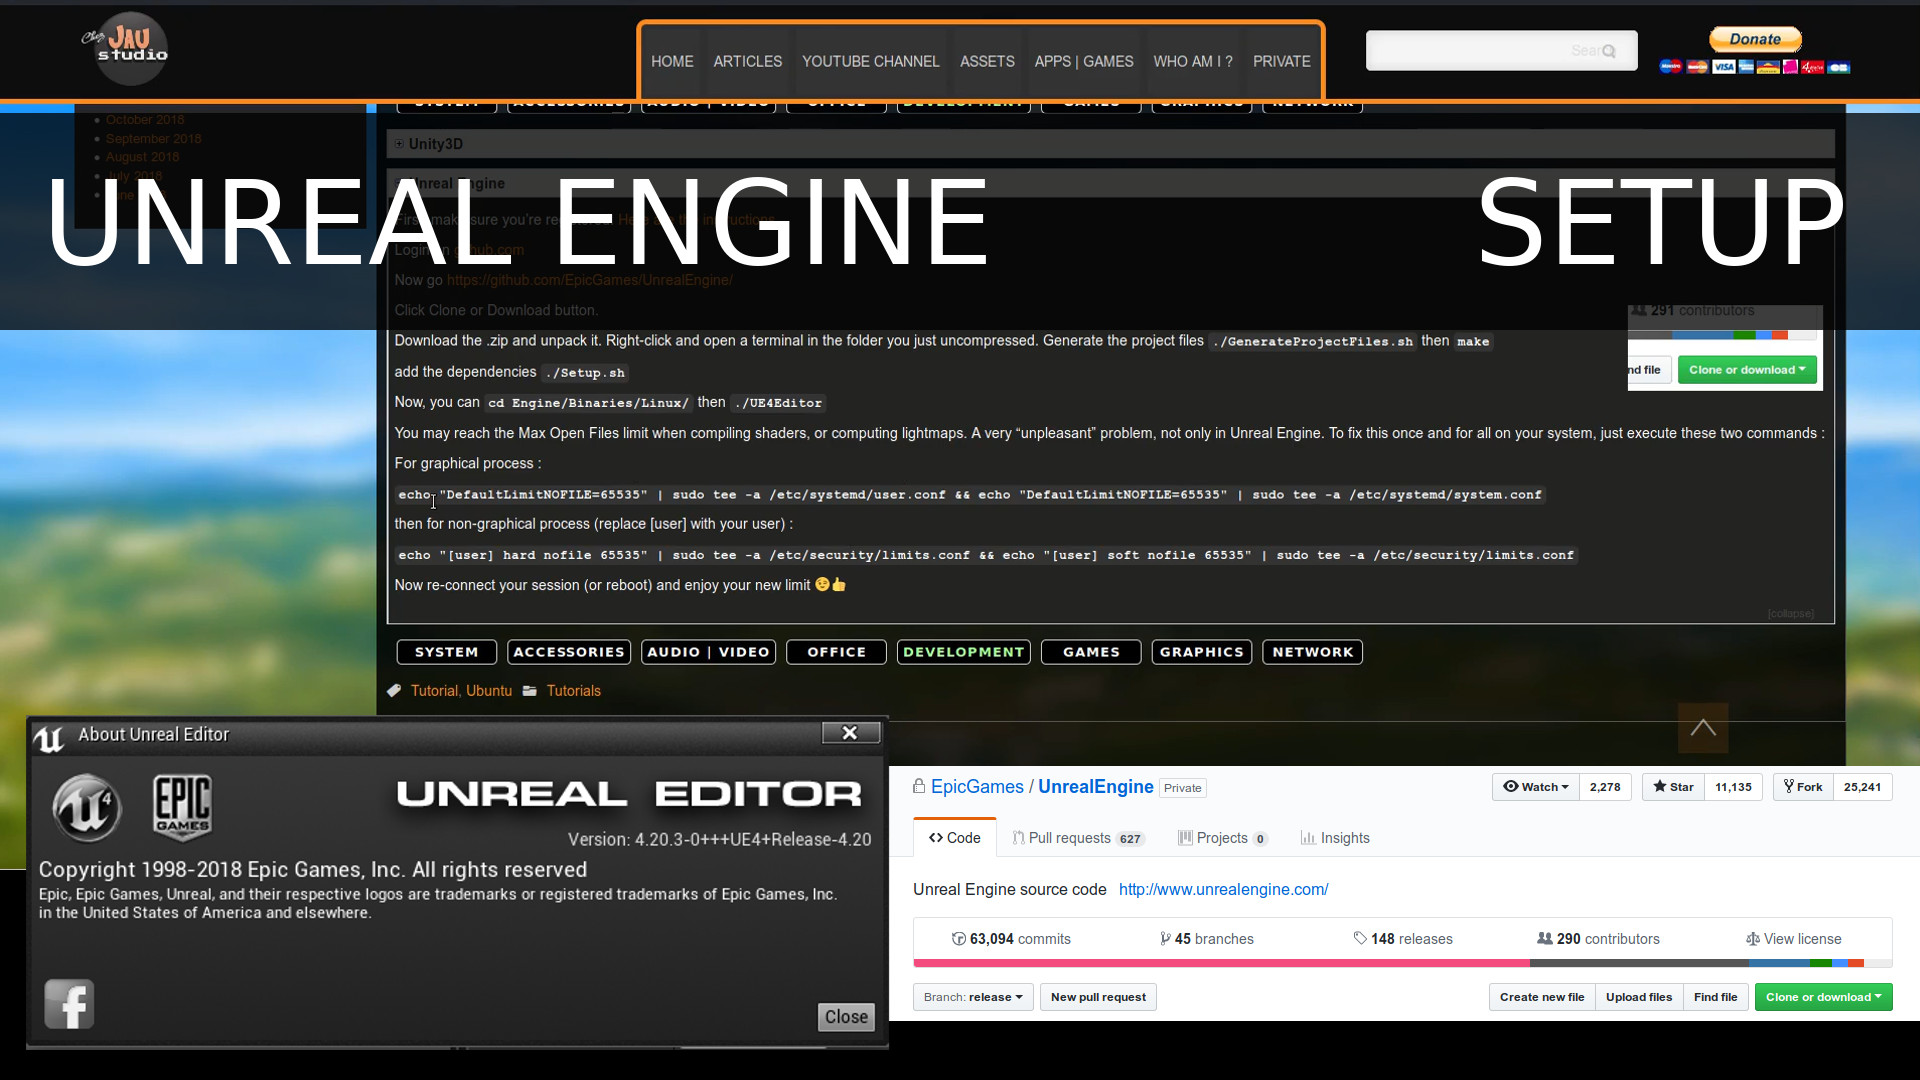The image size is (1920, 1080).
Task: Click the search magnifier icon
Action: pos(1609,51)
